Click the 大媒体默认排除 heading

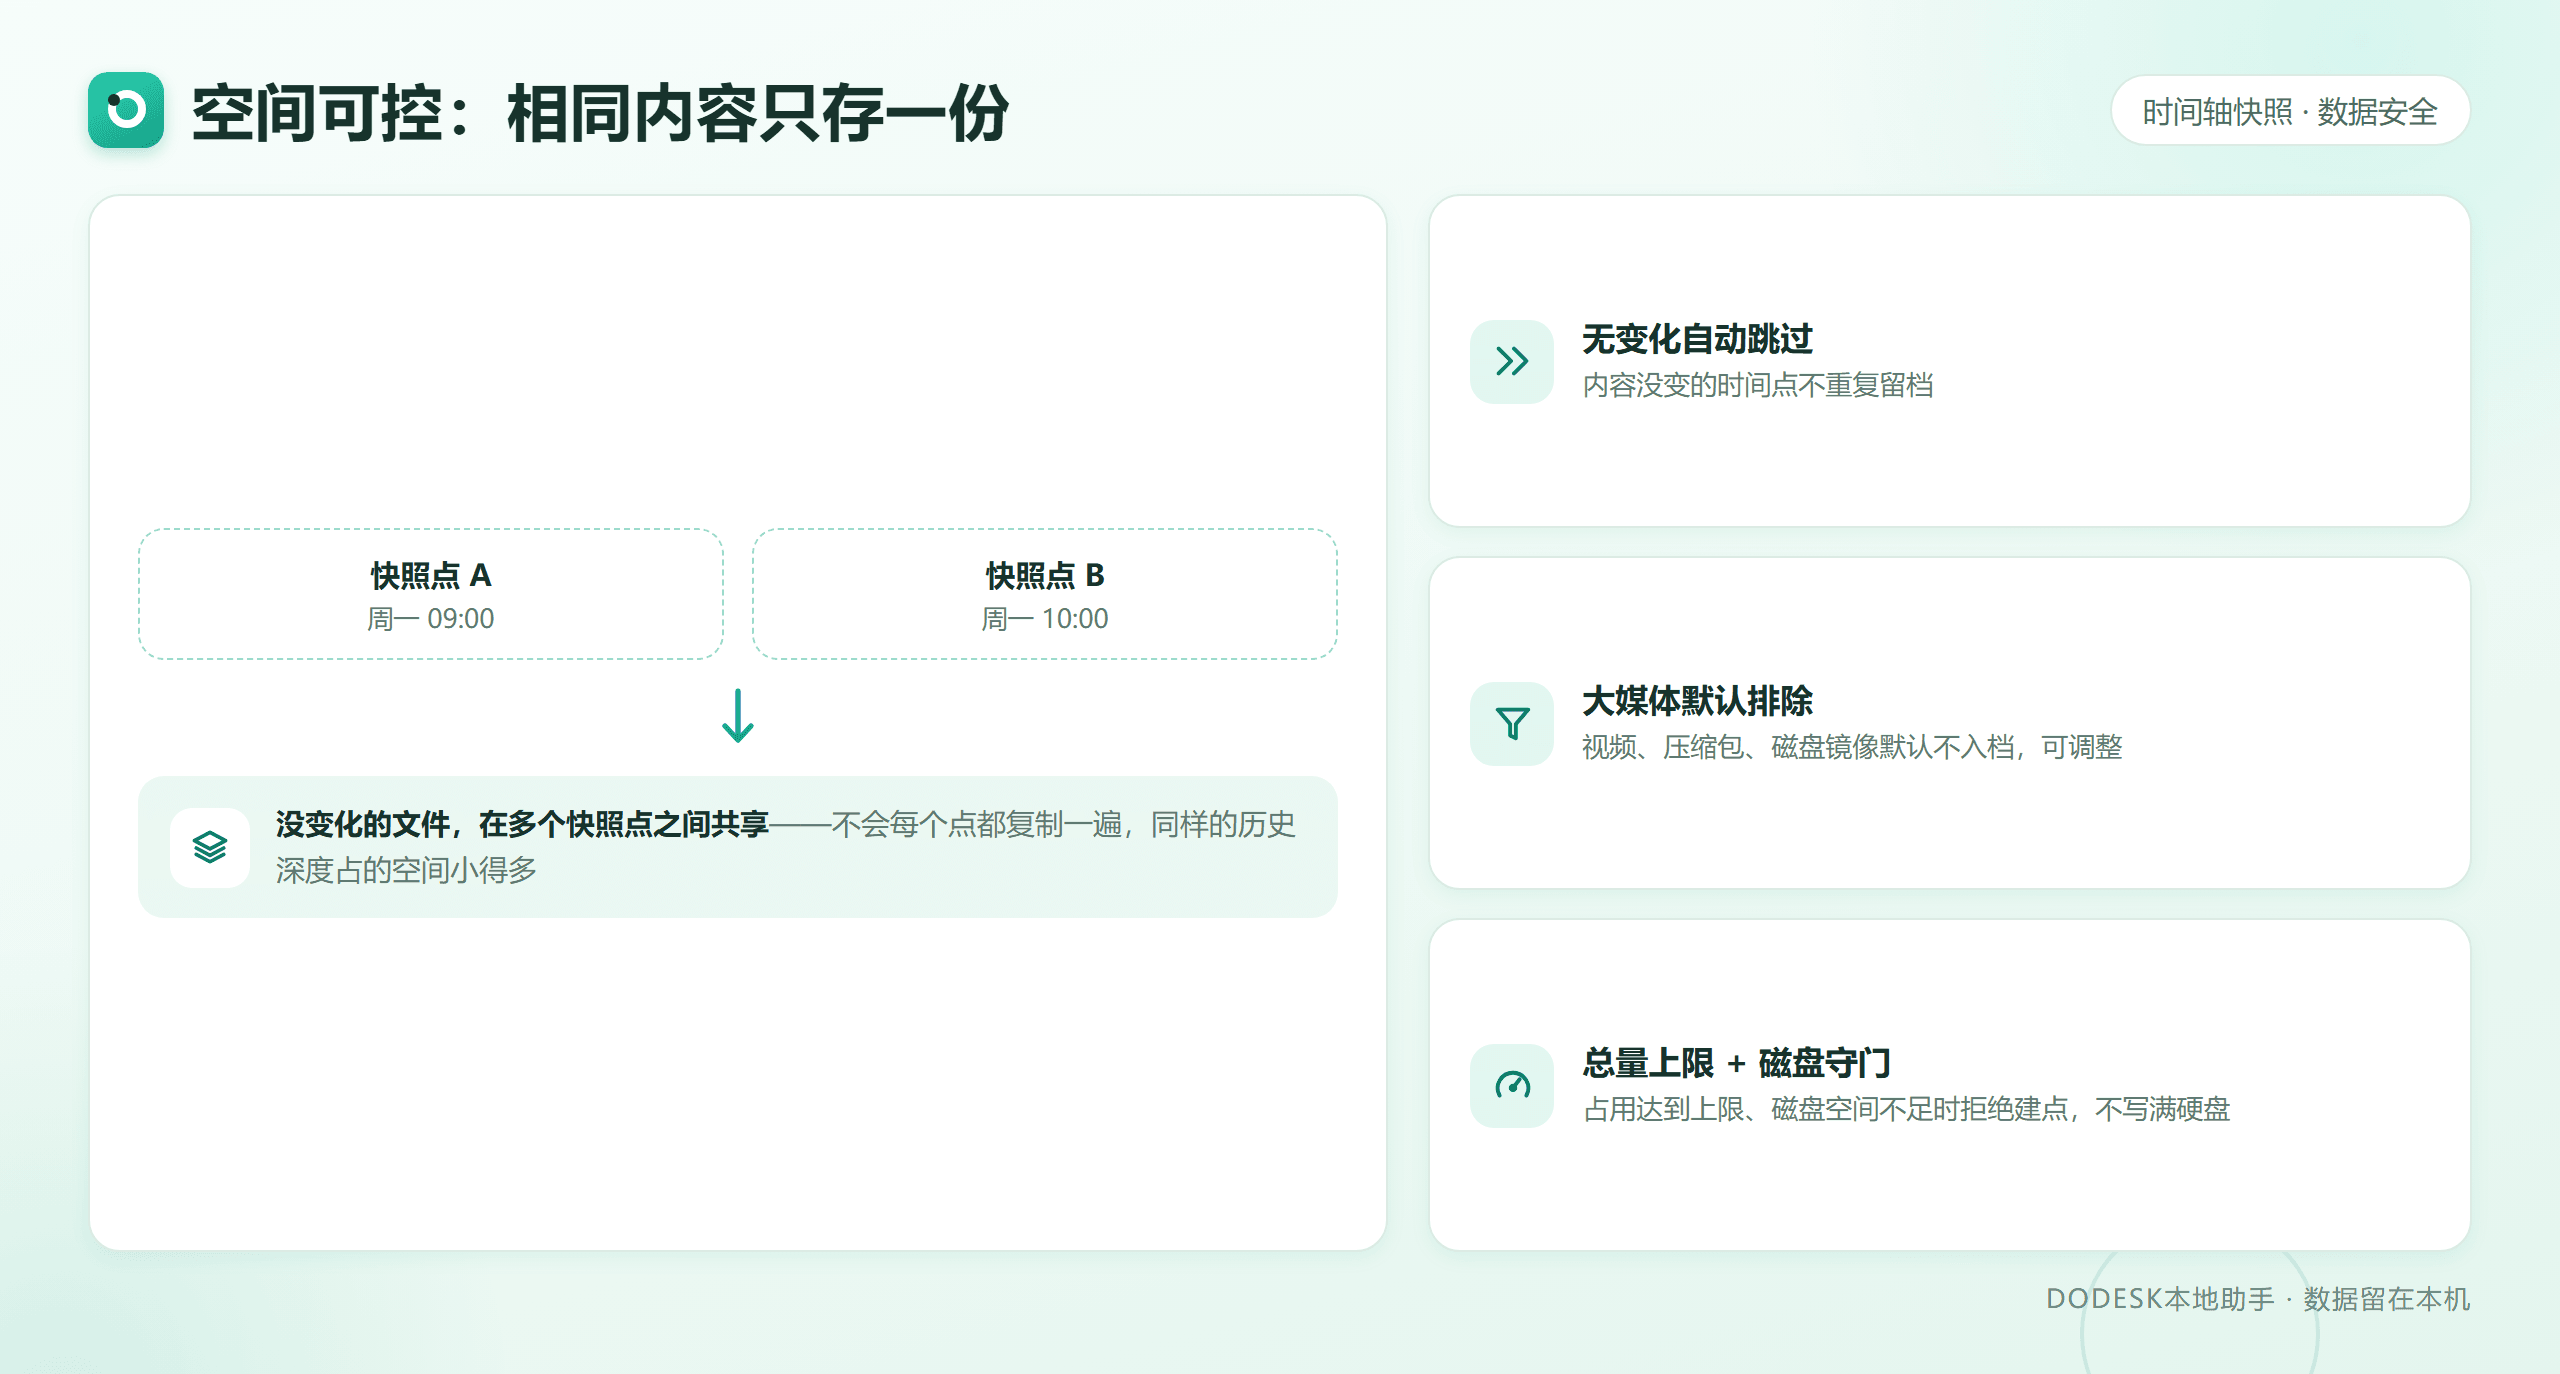click(1697, 701)
